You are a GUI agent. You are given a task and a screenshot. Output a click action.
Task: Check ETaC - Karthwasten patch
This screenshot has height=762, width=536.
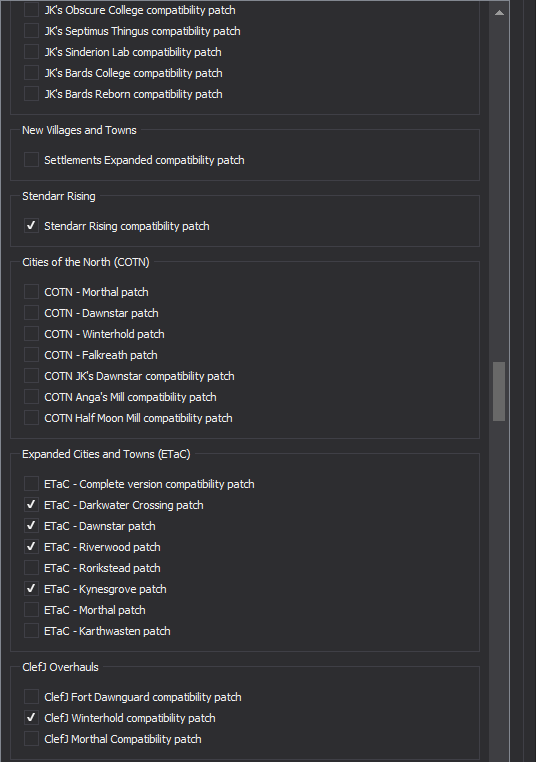[x=32, y=631]
